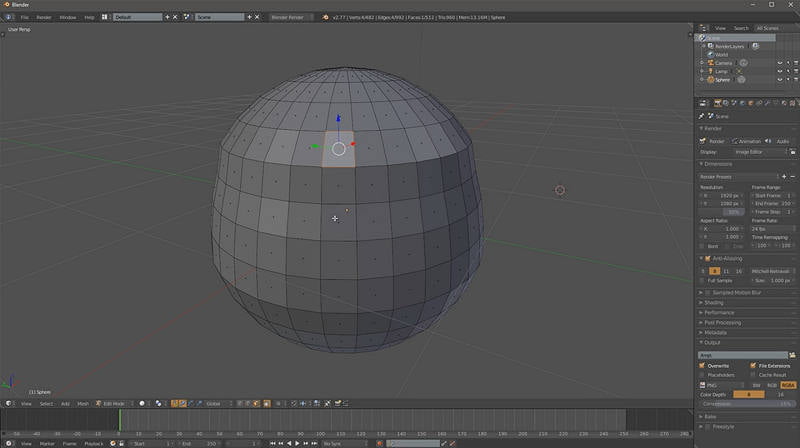Expand the Sampled Motion Blur panel
The image size is (800, 448).
[x=735, y=292]
